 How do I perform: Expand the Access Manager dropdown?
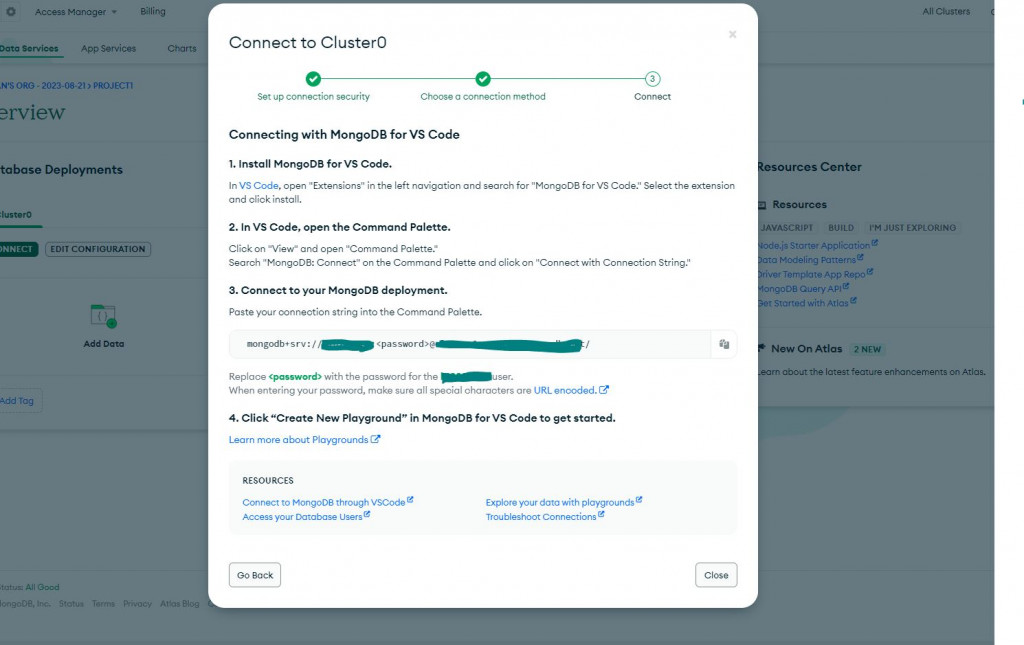pos(76,12)
